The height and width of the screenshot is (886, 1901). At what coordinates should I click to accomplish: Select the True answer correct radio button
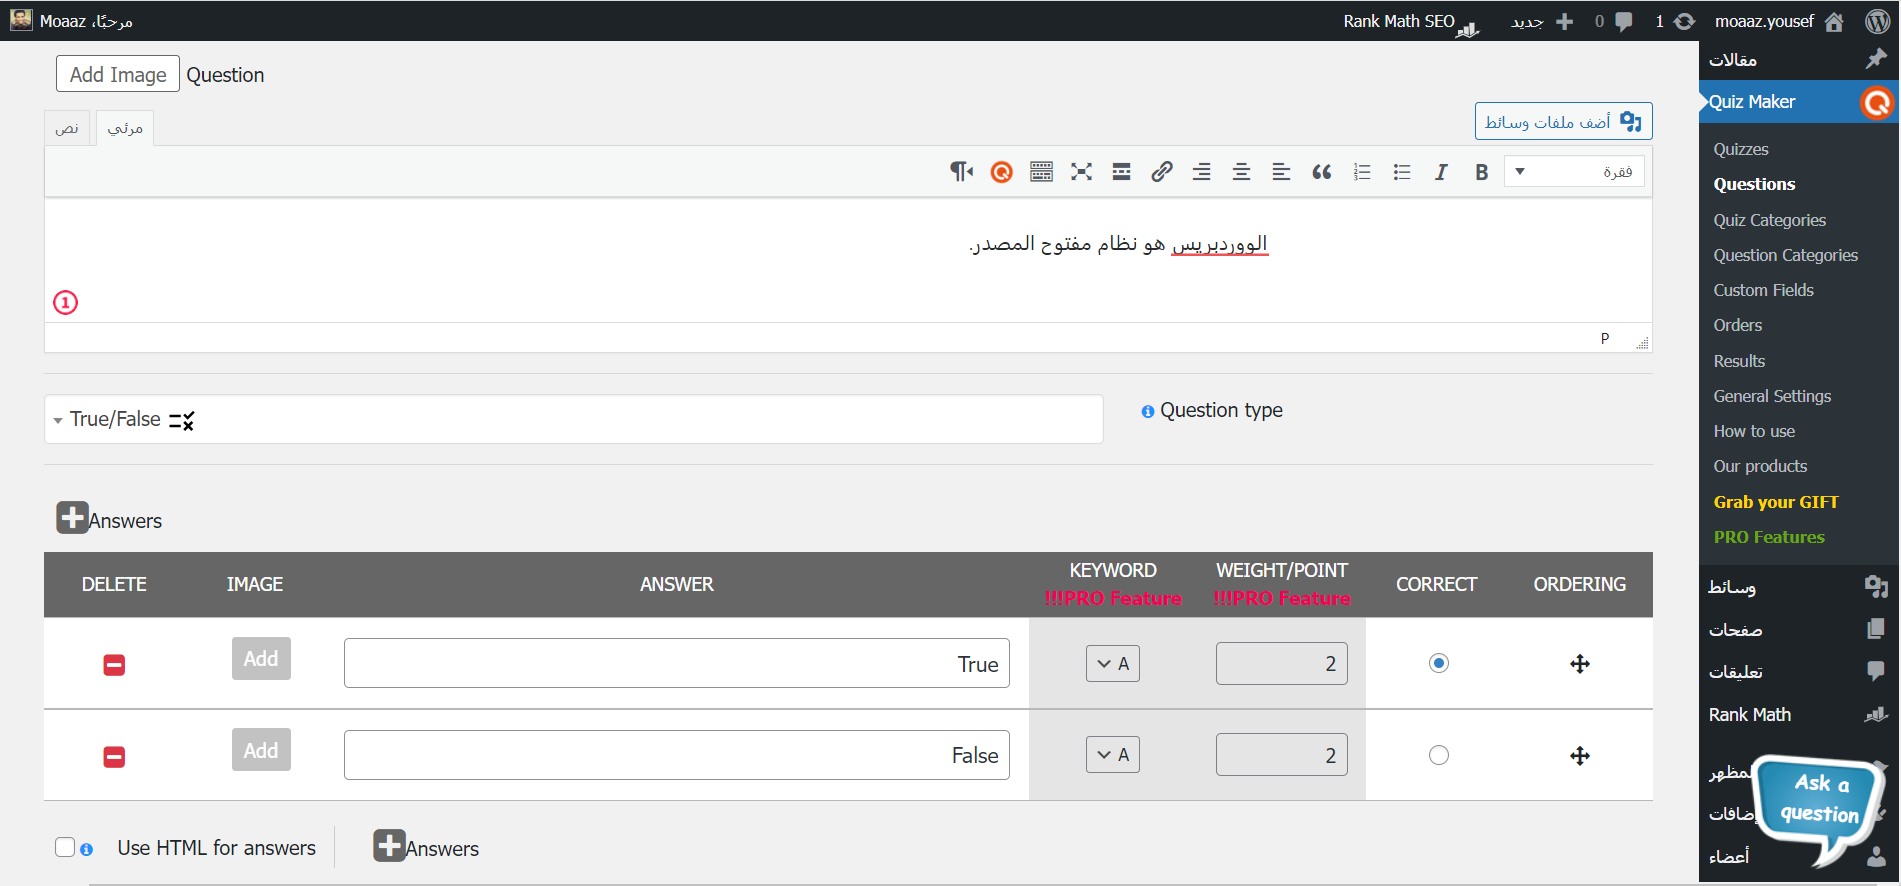(x=1438, y=663)
